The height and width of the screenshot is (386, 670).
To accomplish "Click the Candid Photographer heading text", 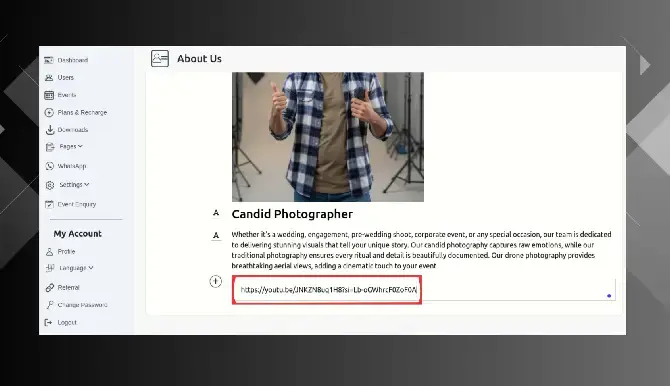I will [x=292, y=214].
